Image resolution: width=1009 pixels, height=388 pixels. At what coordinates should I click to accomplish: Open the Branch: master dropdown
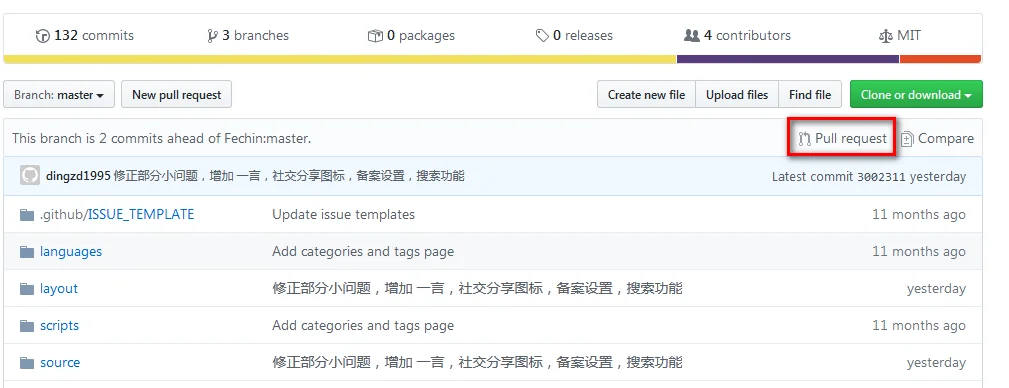coord(59,95)
